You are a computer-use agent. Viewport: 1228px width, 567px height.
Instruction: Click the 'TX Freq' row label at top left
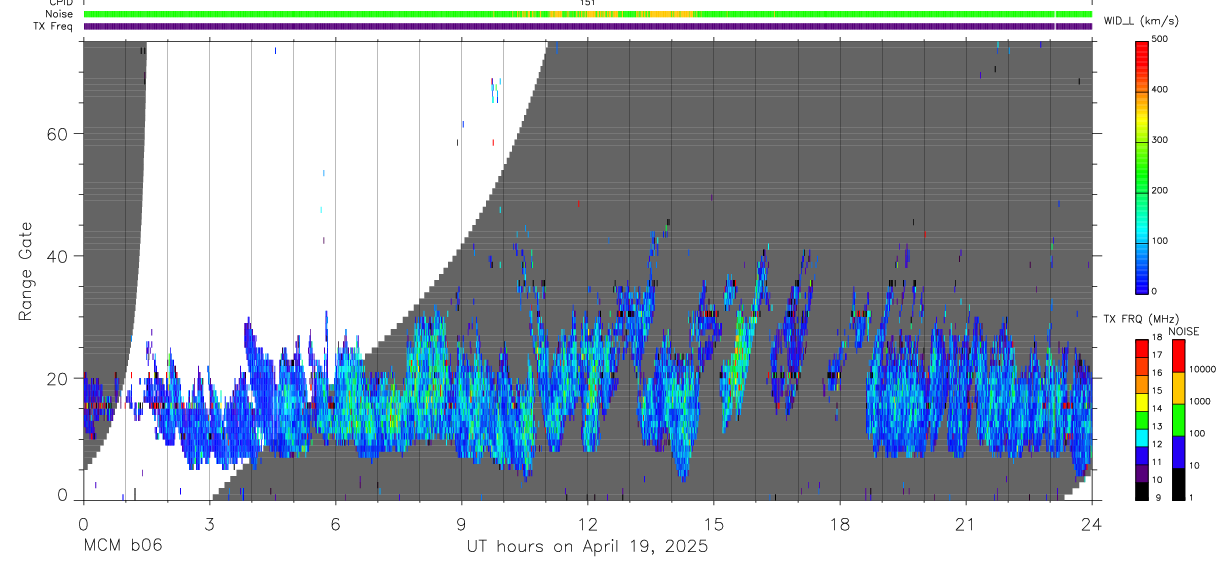(x=54, y=26)
